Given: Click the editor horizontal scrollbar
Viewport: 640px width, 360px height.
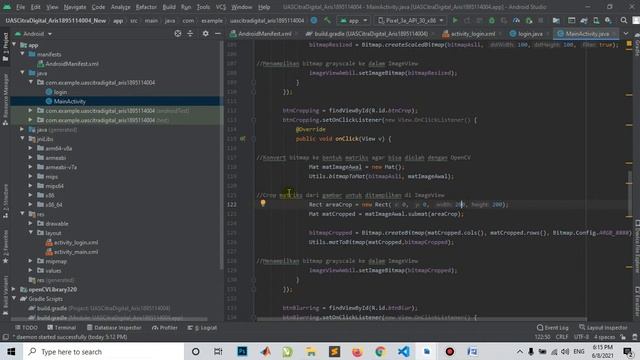Looking at the screenshot, I should click(x=422, y=319).
